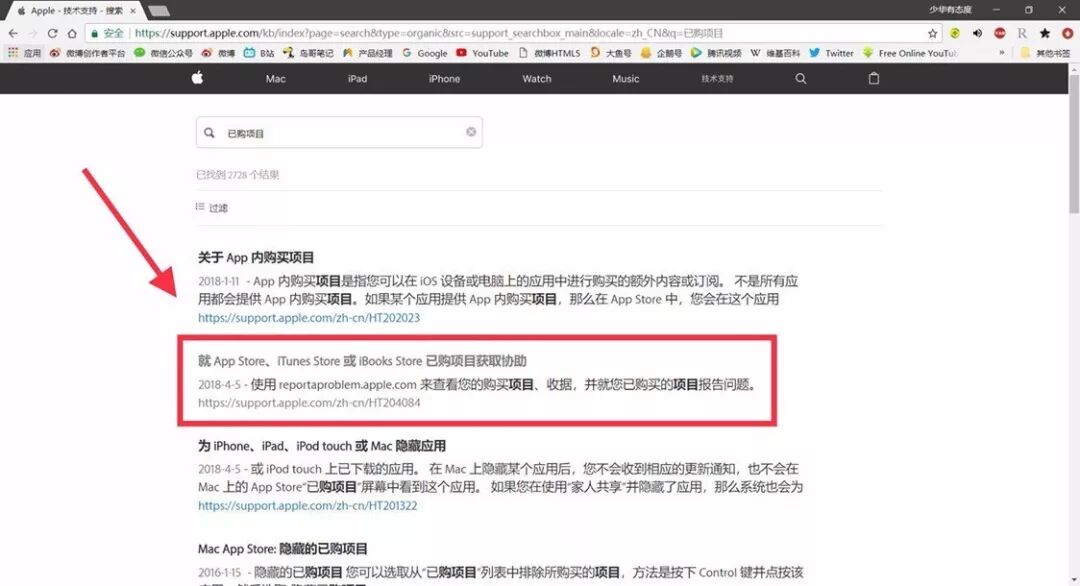Close the Apple 技术支持 tab
The width and height of the screenshot is (1080, 586).
click(133, 11)
